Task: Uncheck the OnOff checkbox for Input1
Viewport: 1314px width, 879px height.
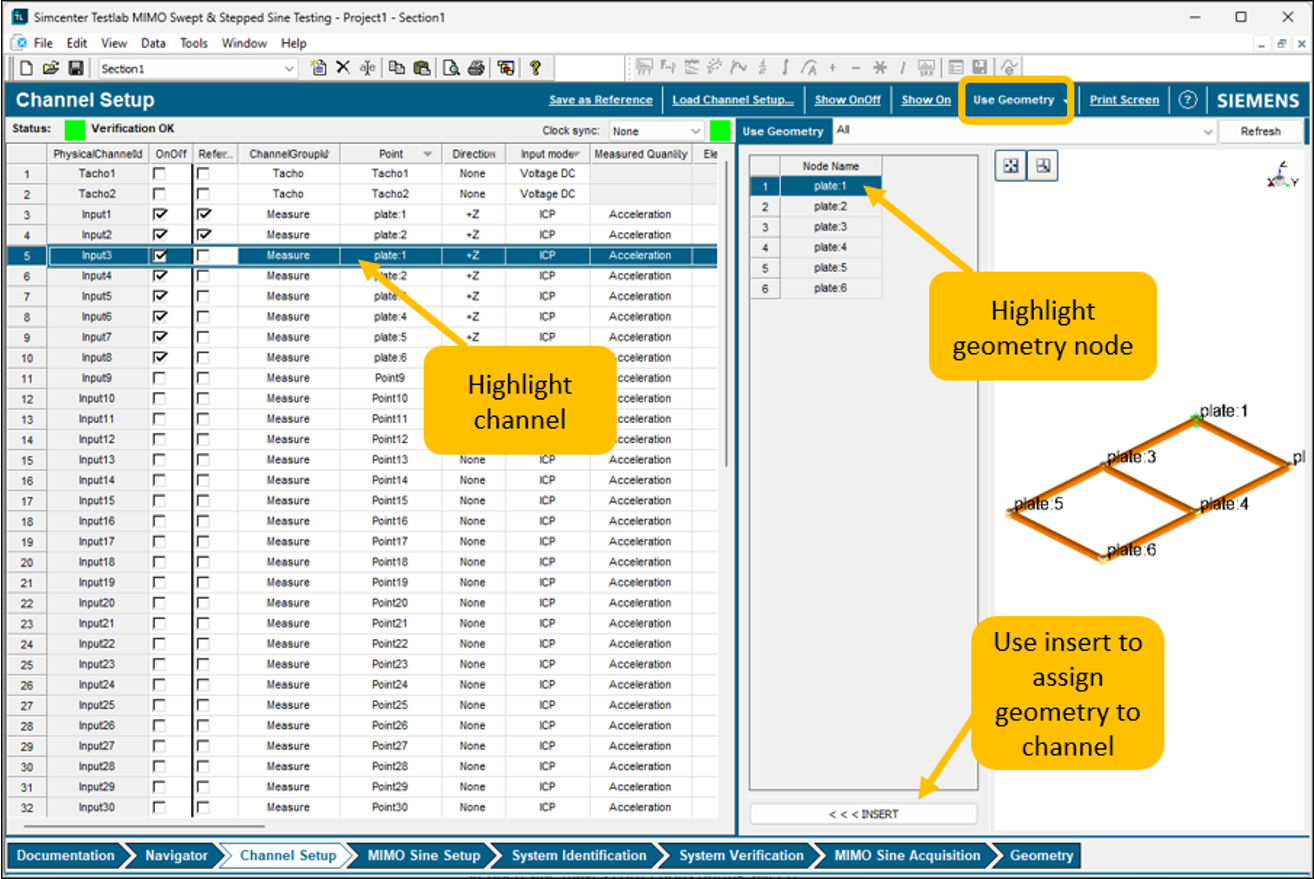Action: click(x=159, y=214)
